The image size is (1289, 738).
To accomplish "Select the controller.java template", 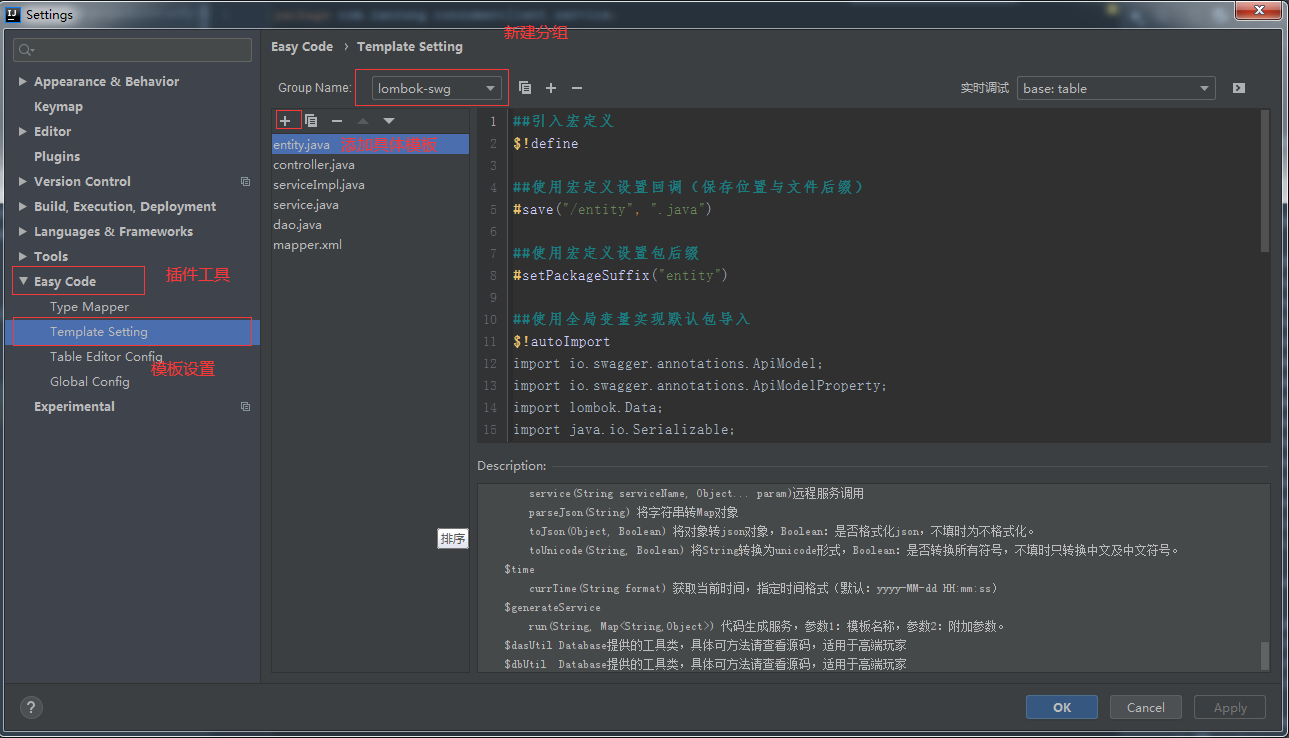I will coord(370,165).
